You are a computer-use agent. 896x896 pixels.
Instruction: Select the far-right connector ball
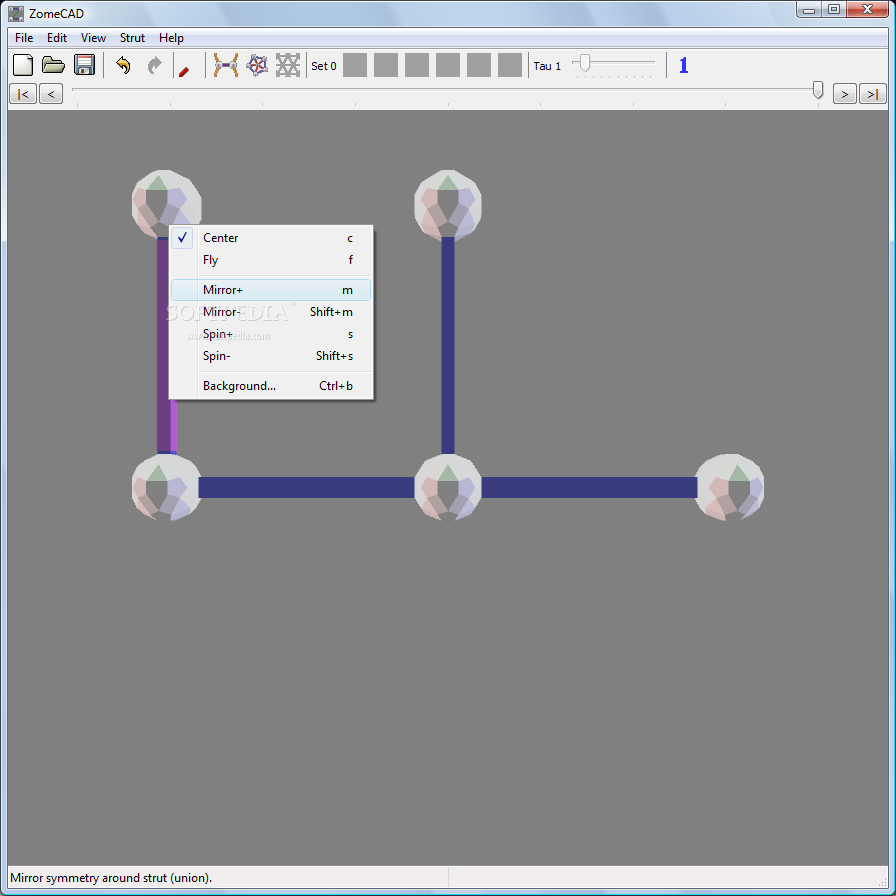(x=730, y=487)
